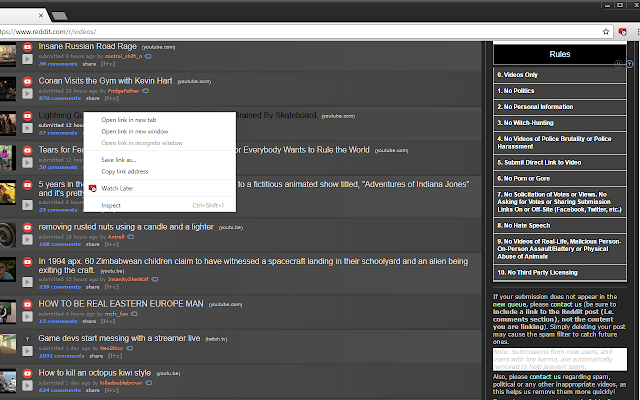Screen dimensions: 640x400
Task: Click the [l+c] link under Conan post
Action: (111, 98)
